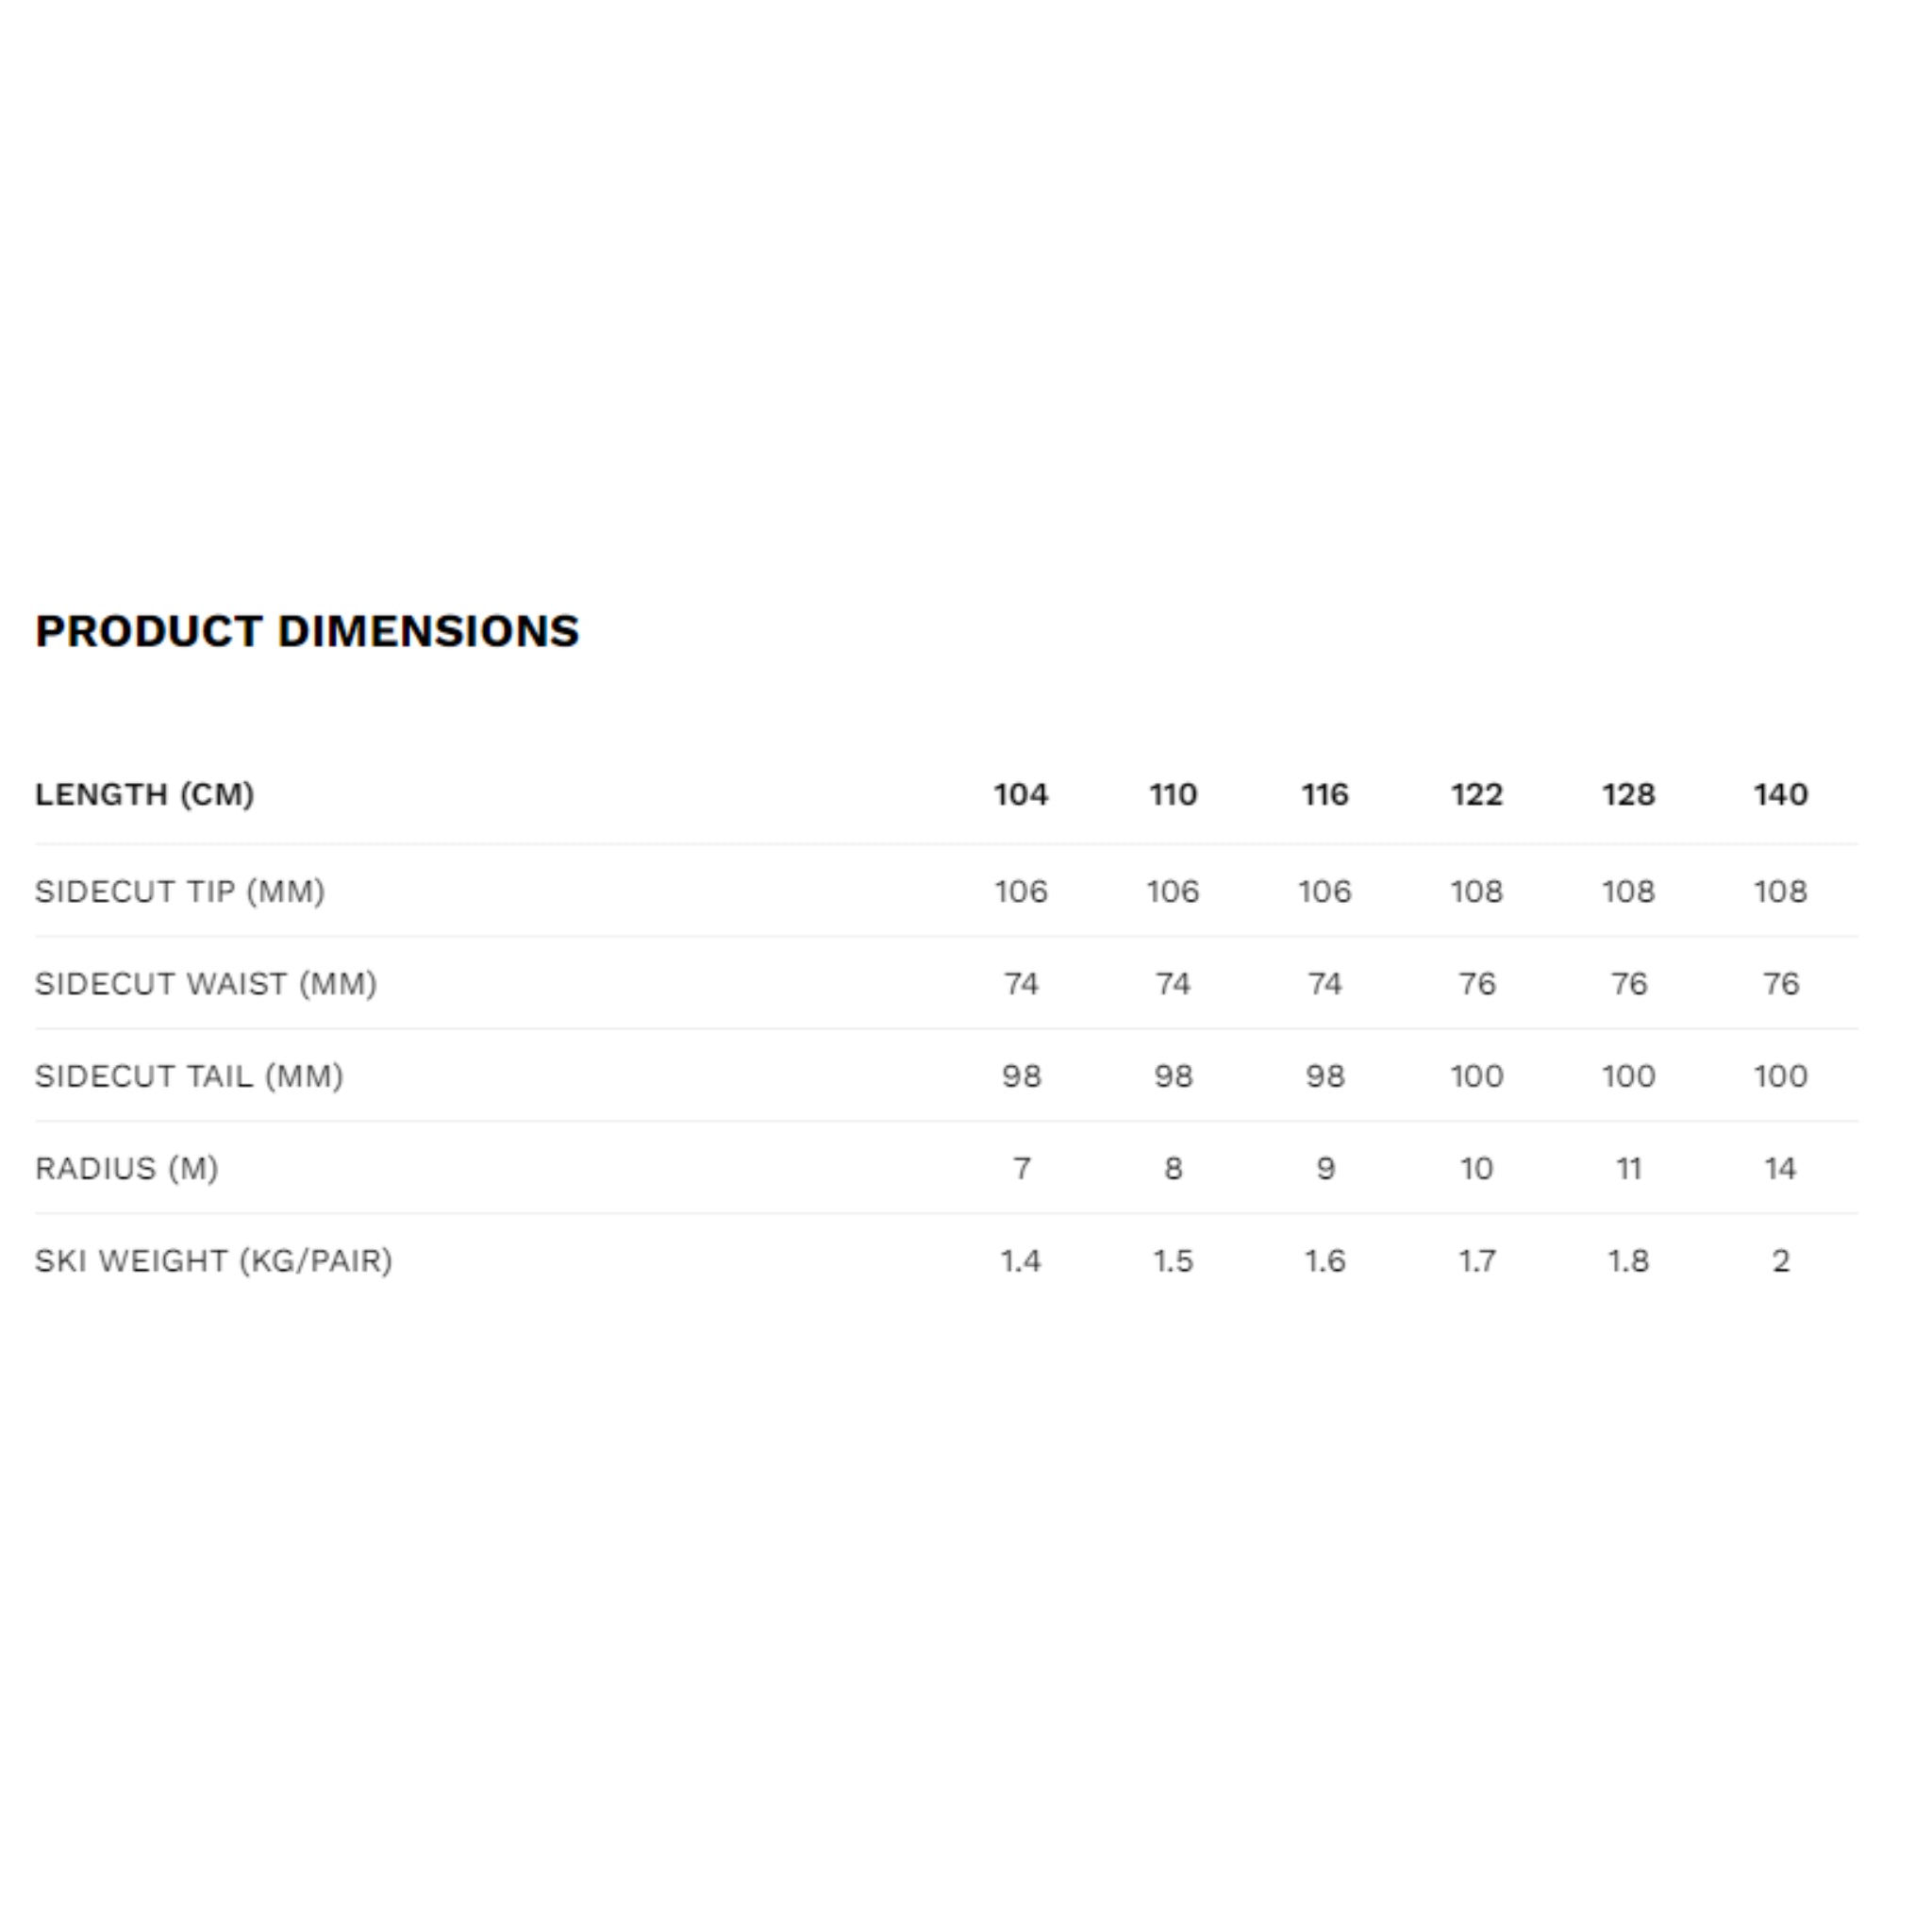Click the radius value 14

point(1780,1168)
